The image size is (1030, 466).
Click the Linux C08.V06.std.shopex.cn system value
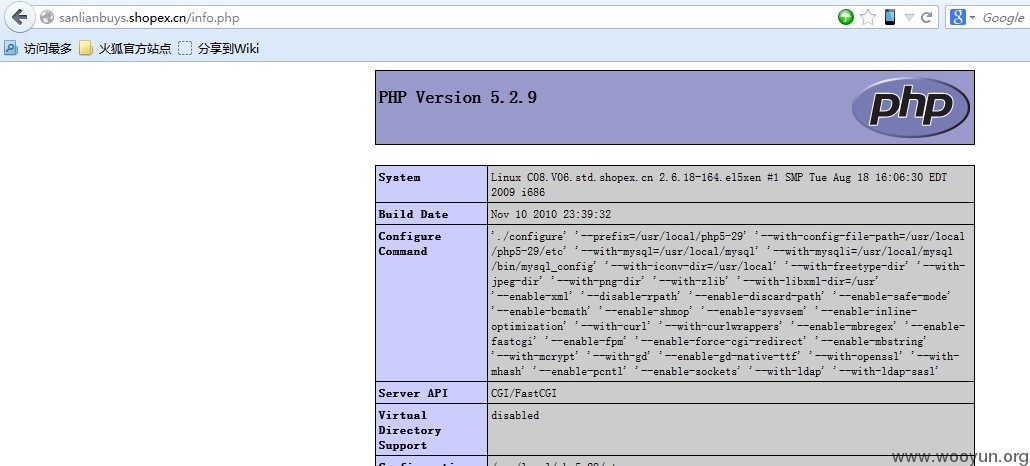coord(719,185)
